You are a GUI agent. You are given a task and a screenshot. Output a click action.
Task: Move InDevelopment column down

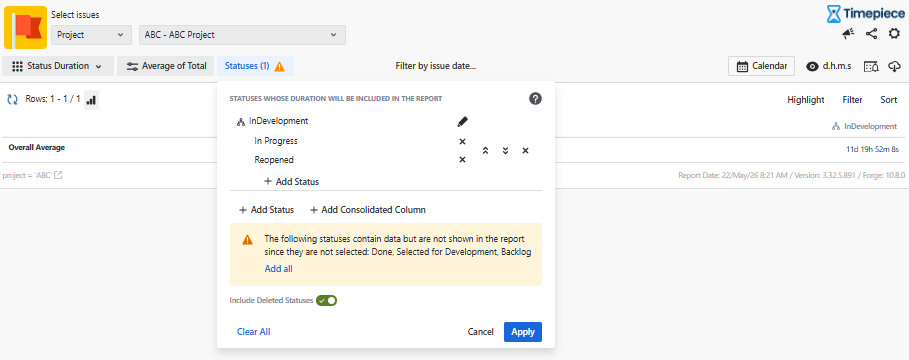506,151
